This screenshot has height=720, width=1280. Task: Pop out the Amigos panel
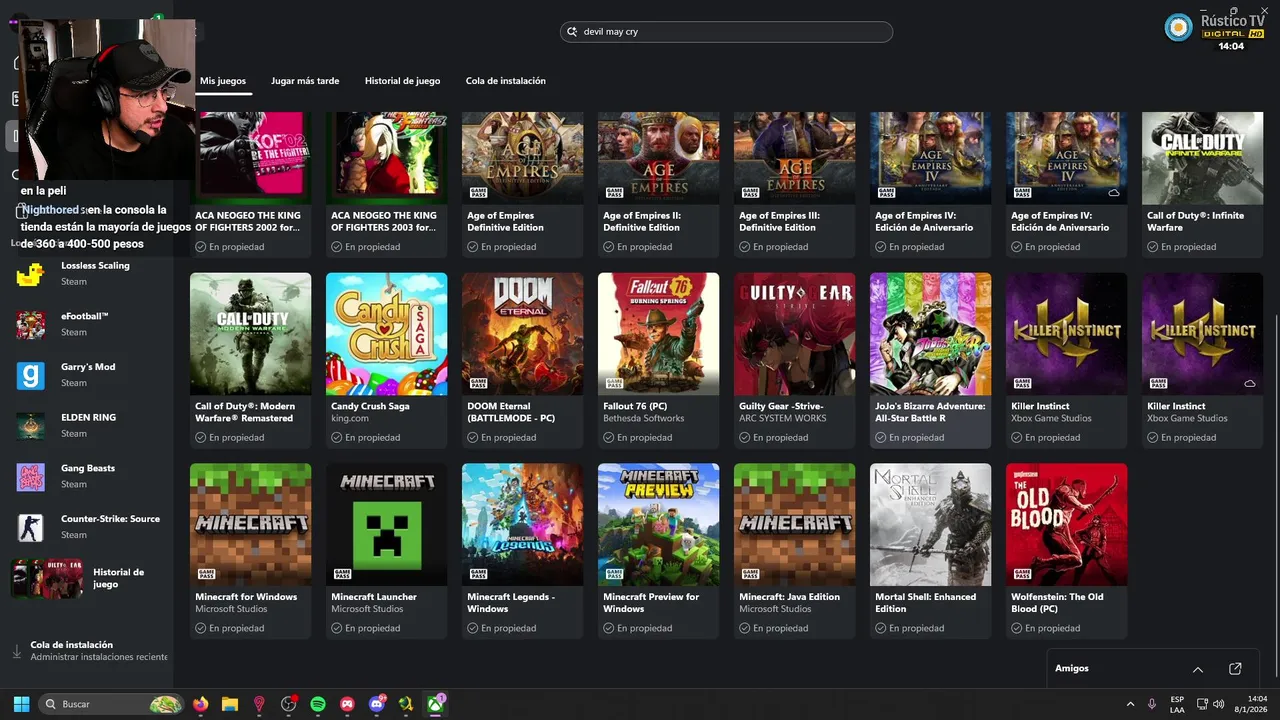[1235, 669]
